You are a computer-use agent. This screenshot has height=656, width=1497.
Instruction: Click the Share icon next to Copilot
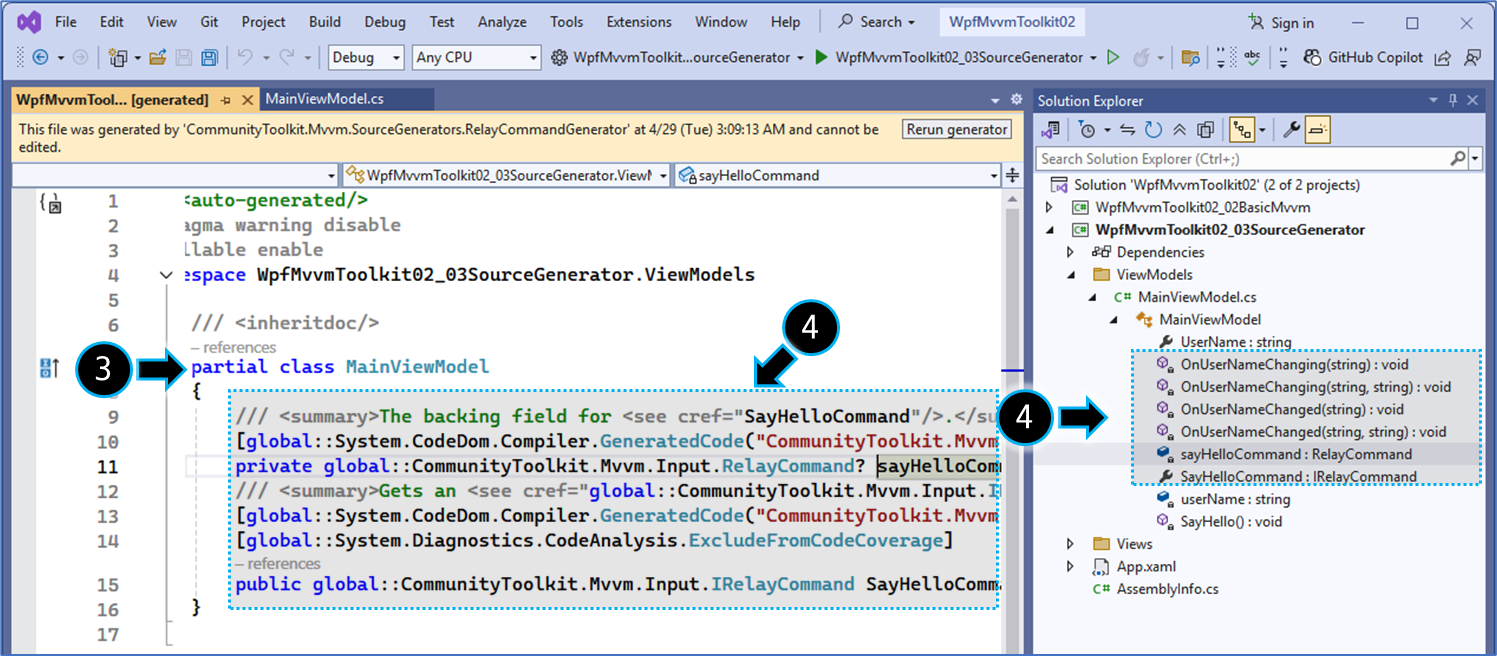(x=1442, y=58)
